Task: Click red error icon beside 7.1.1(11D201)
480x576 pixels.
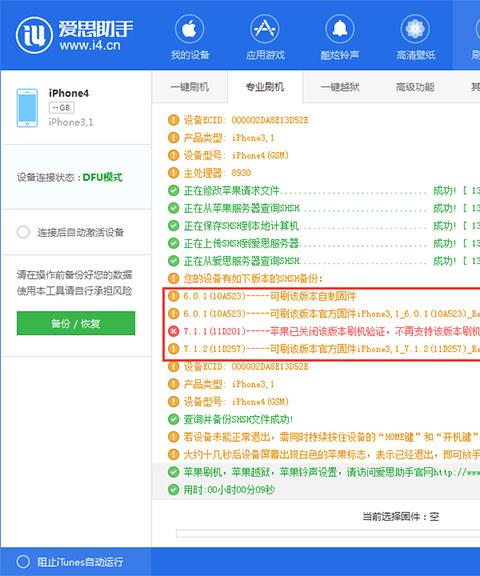Action: 173,331
